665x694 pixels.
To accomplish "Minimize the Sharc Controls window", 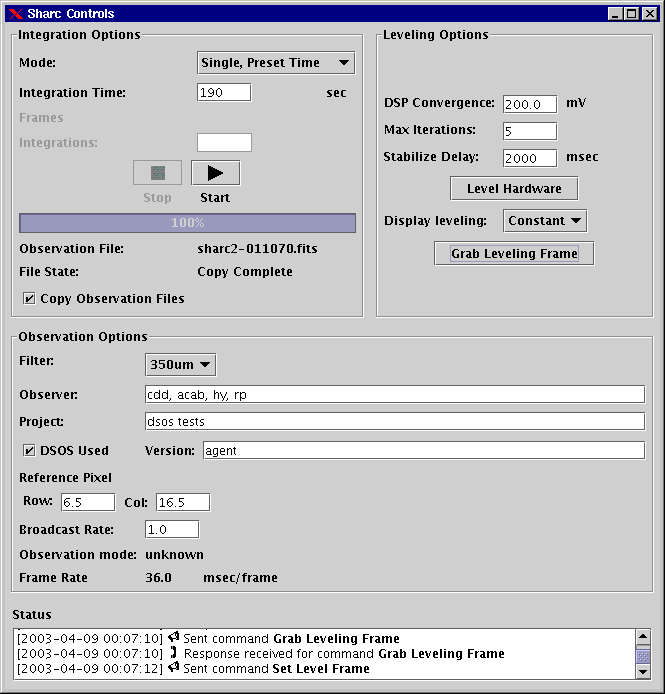I will pyautogui.click(x=615, y=14).
